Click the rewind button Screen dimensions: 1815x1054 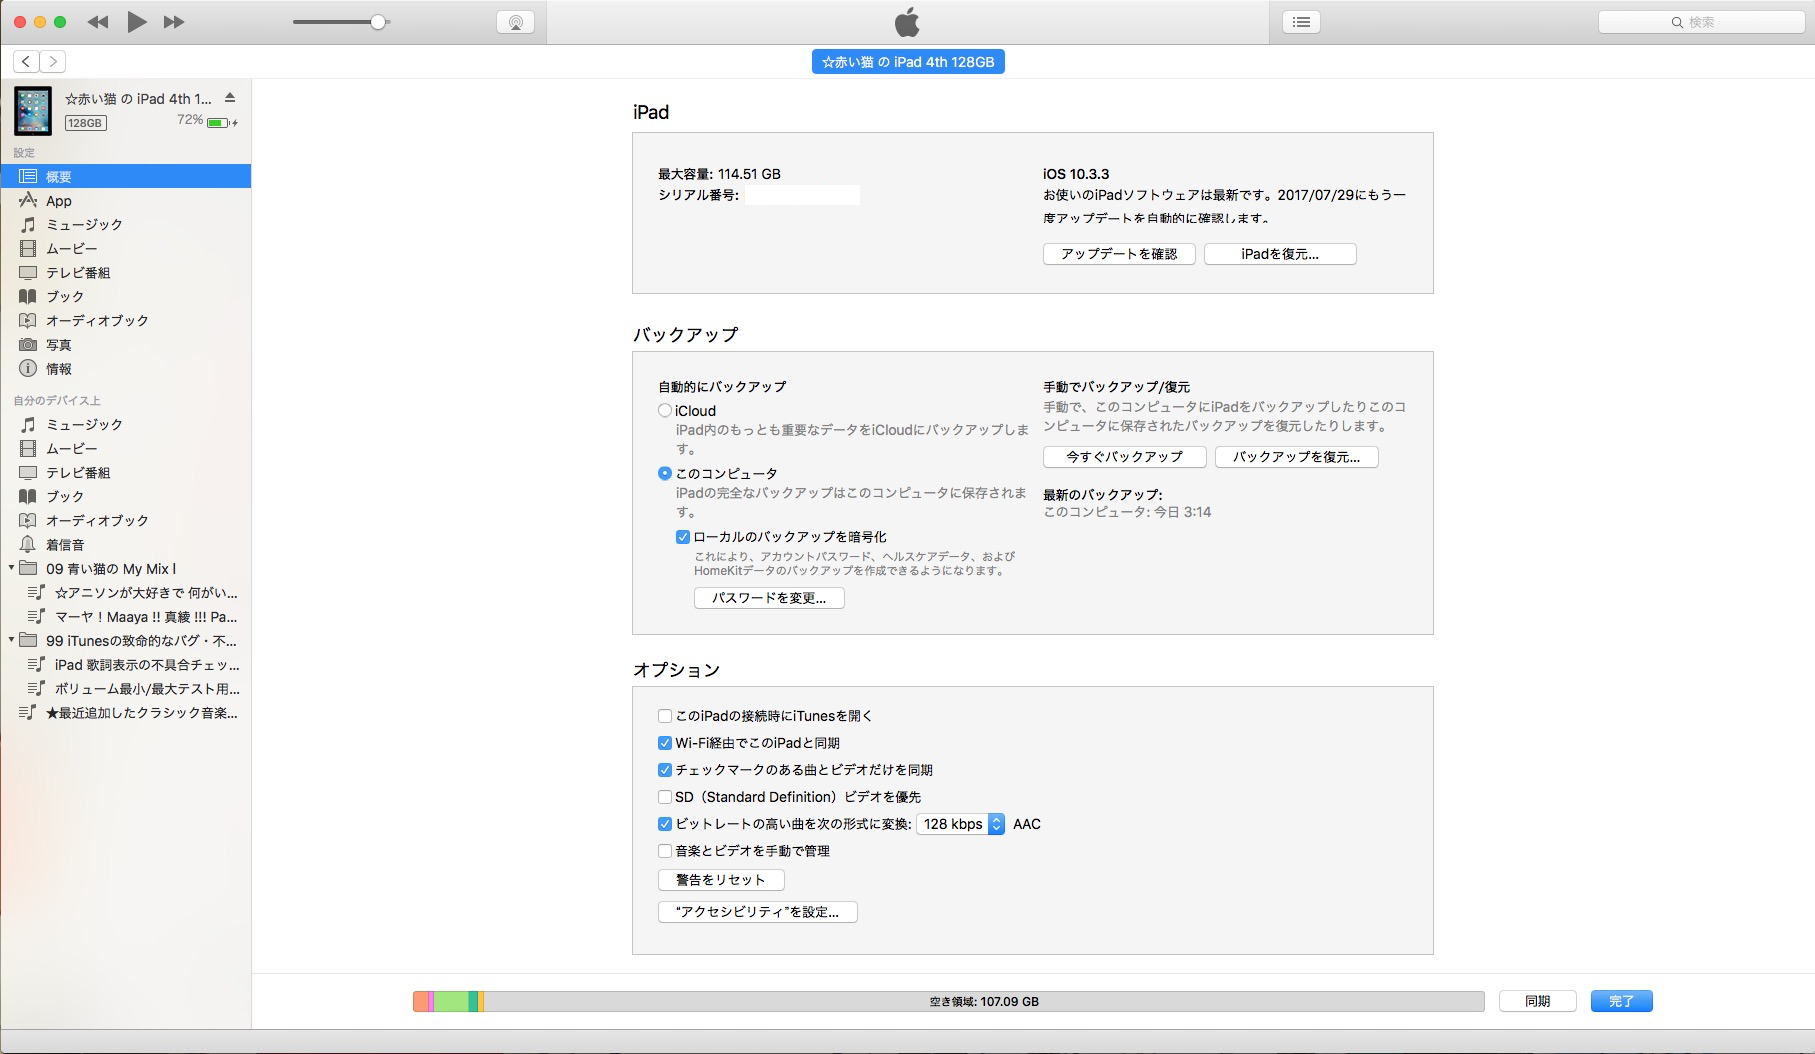[98, 22]
